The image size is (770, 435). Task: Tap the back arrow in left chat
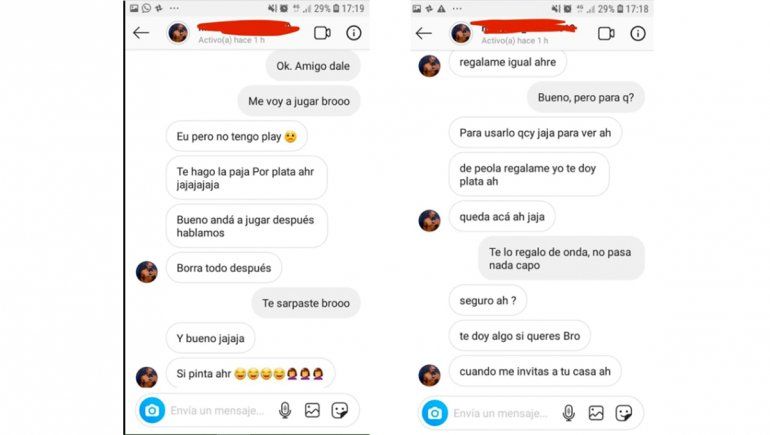[x=141, y=33]
